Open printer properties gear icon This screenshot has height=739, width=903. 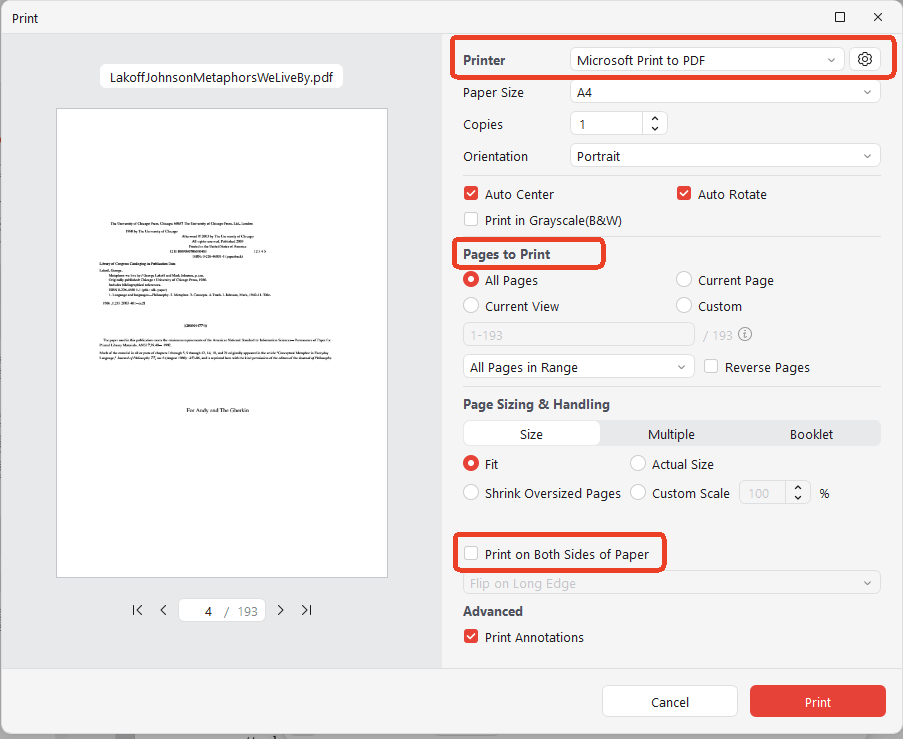[864, 59]
